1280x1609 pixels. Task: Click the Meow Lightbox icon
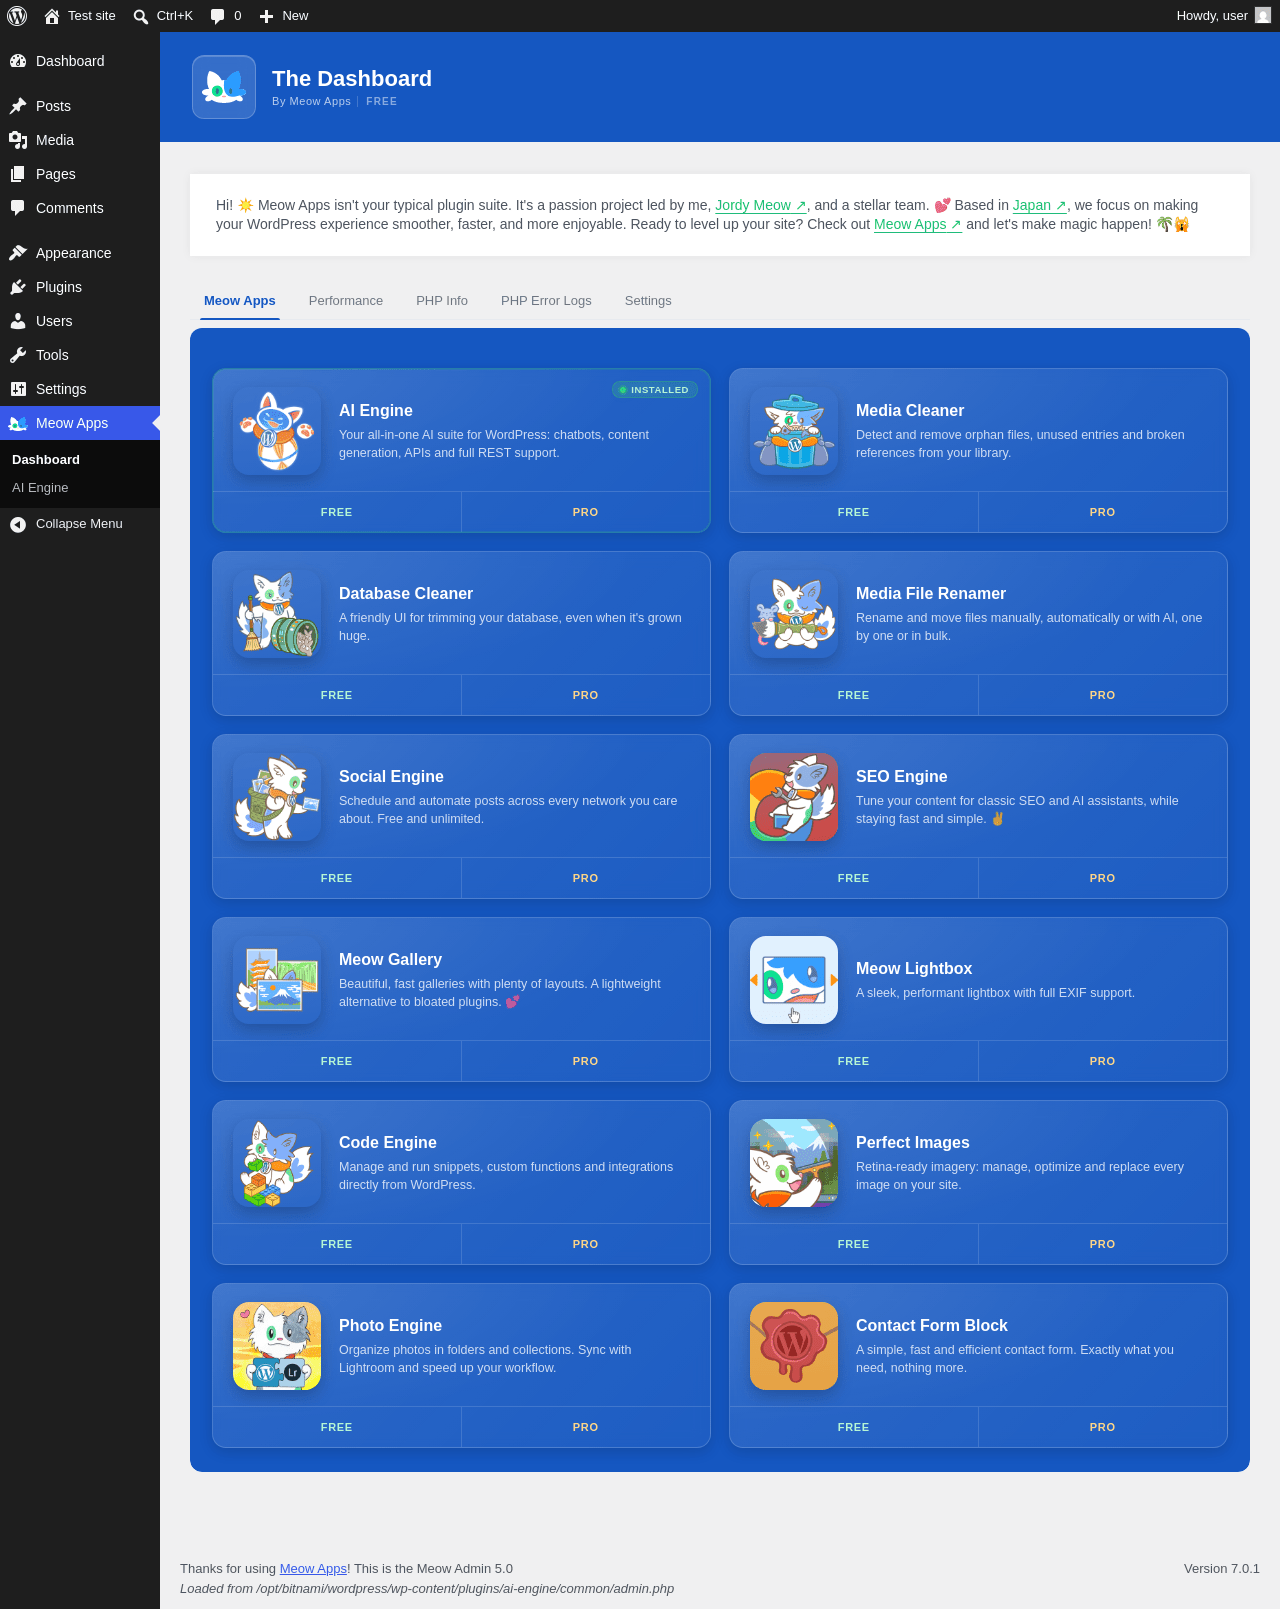(x=794, y=980)
